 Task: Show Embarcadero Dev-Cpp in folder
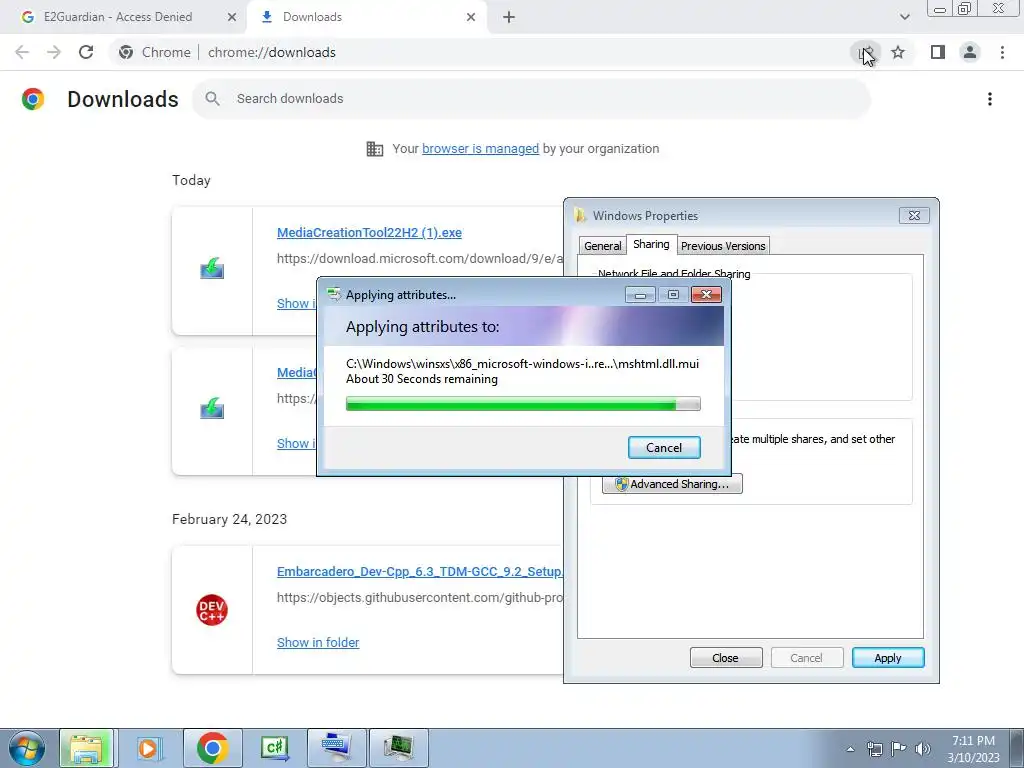[318, 642]
